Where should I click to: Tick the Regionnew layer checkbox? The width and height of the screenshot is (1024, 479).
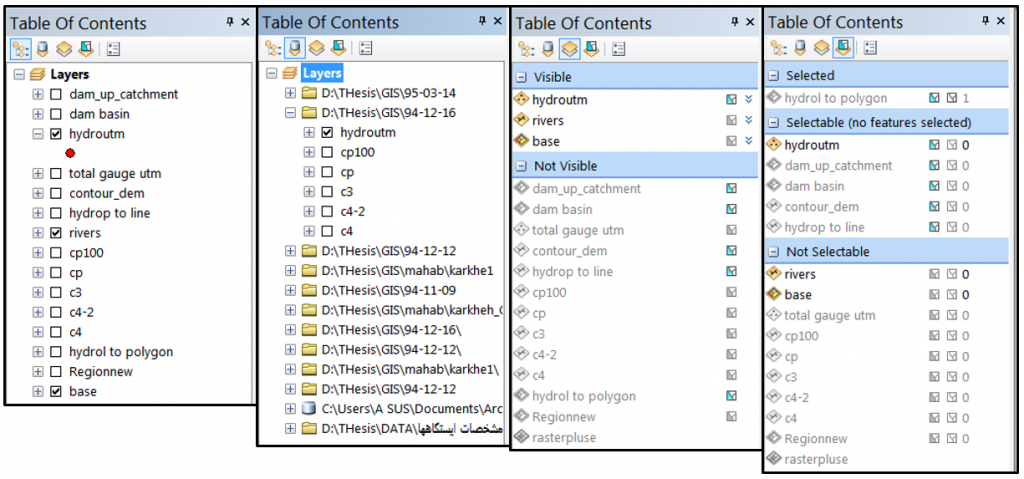(56, 372)
